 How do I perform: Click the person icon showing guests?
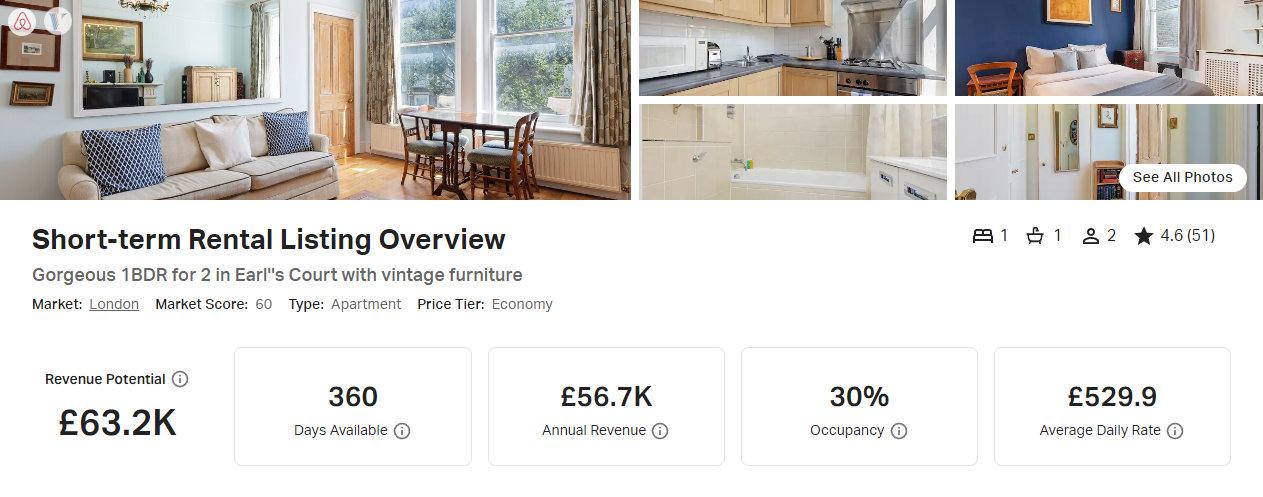coord(1091,236)
